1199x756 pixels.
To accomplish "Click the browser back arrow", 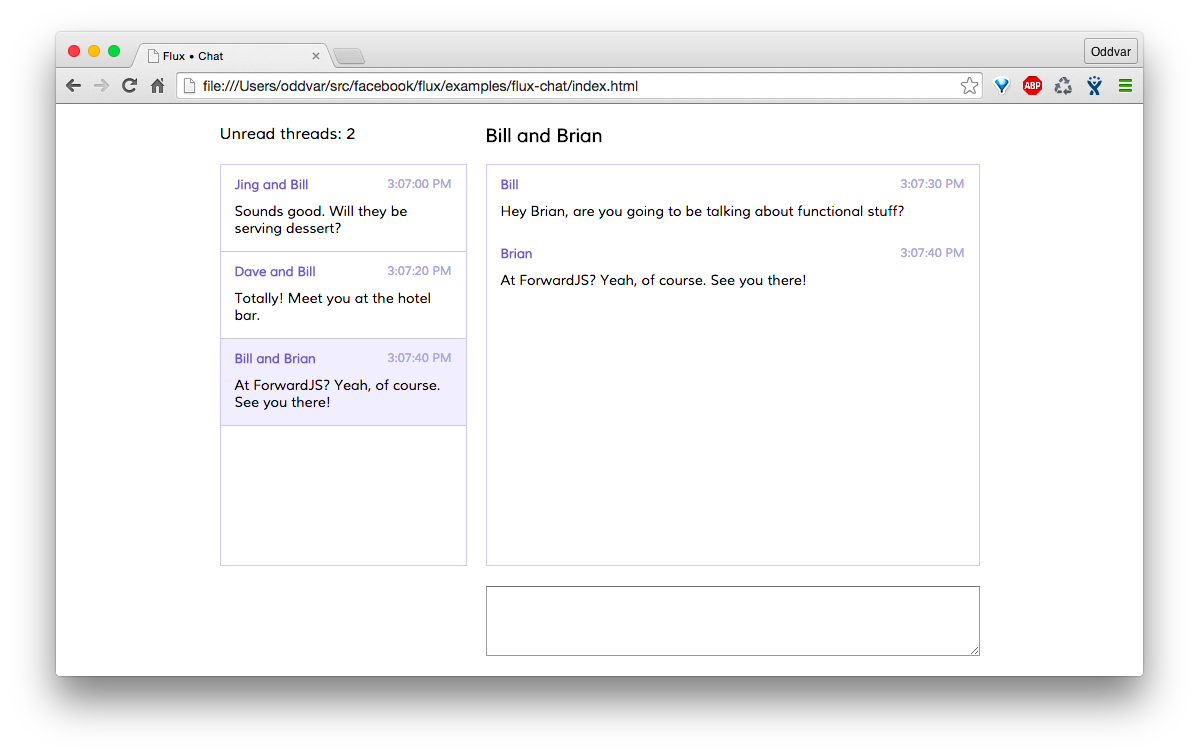I will 73,86.
